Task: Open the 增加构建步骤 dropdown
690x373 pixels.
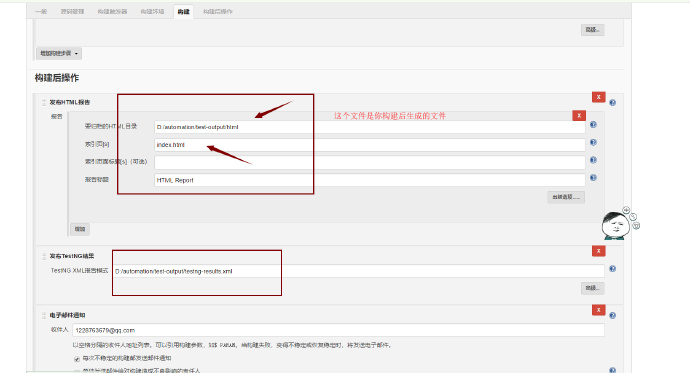Action: click(x=59, y=53)
